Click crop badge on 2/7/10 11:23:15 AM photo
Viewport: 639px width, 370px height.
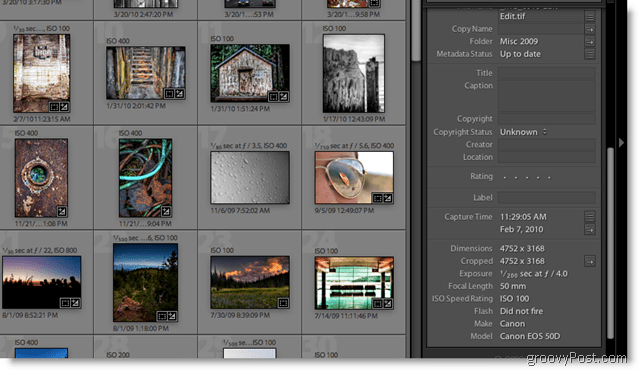54,107
